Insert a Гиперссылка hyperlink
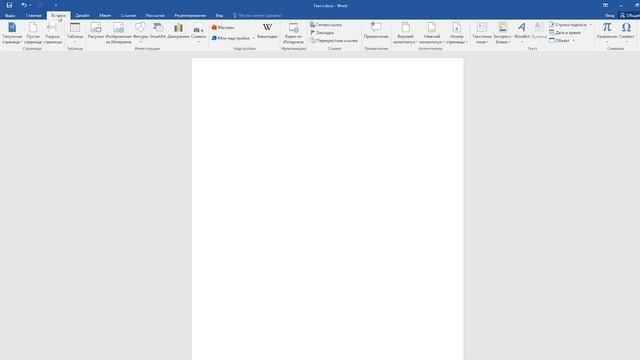 coord(326,25)
